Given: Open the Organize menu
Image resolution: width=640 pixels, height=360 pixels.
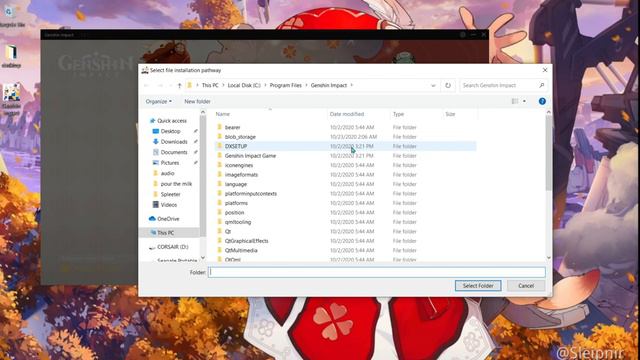Looking at the screenshot, I should [x=159, y=101].
